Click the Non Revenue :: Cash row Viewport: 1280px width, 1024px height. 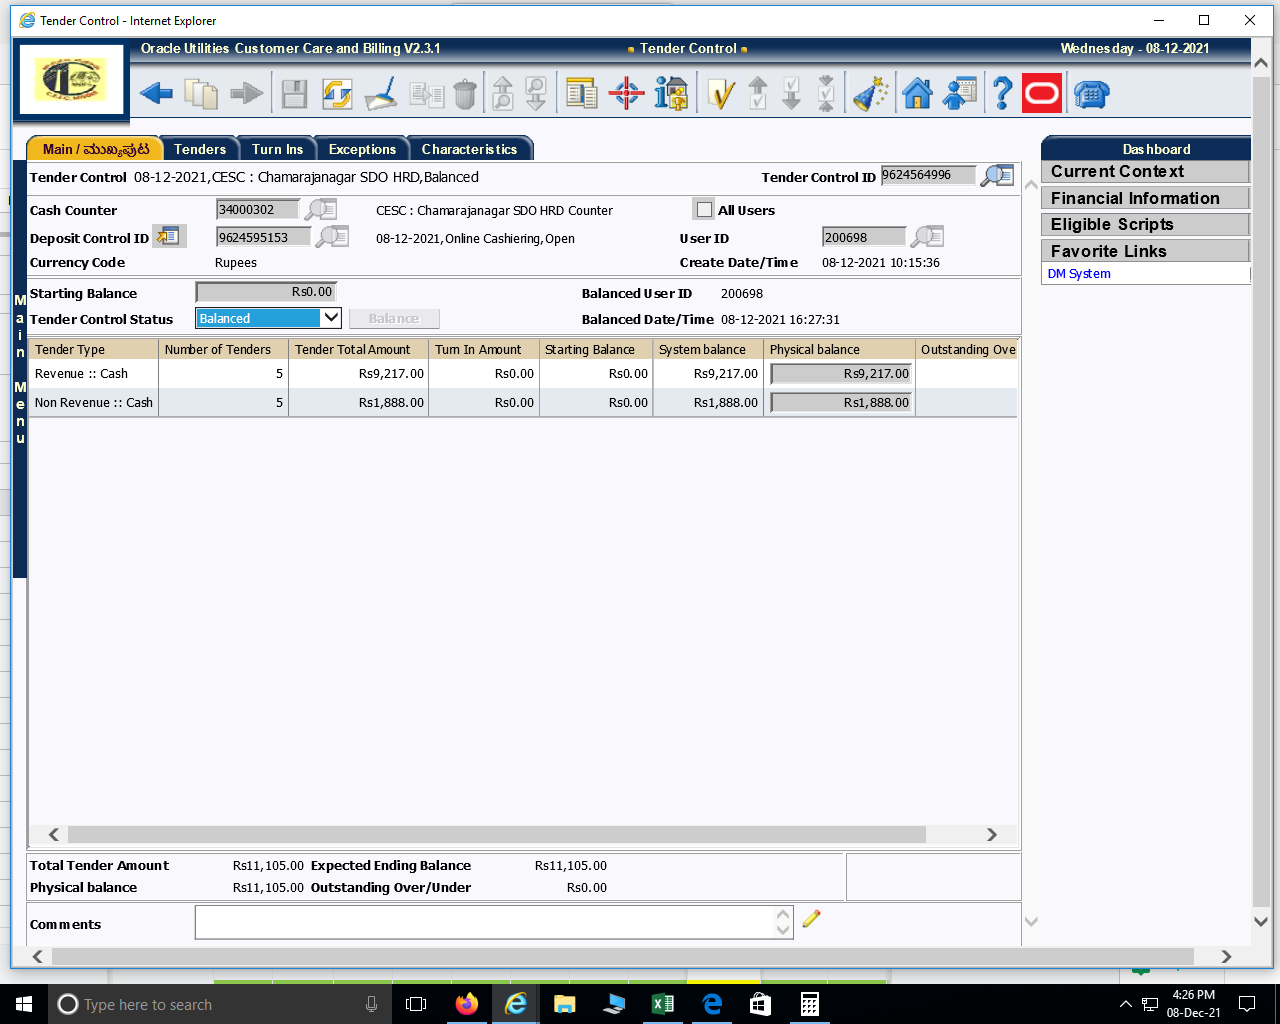pyautogui.click(x=523, y=403)
